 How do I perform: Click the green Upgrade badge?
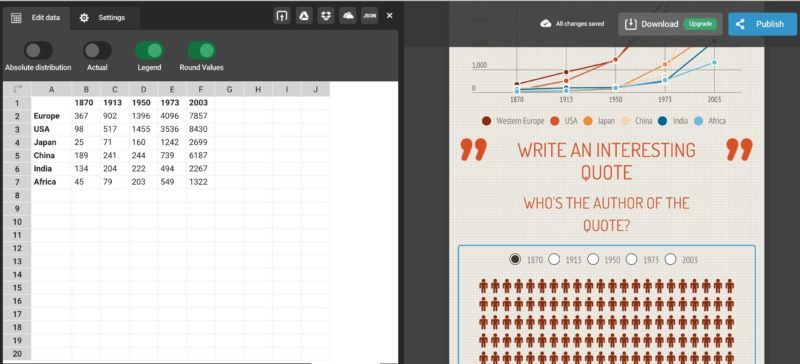click(700, 24)
